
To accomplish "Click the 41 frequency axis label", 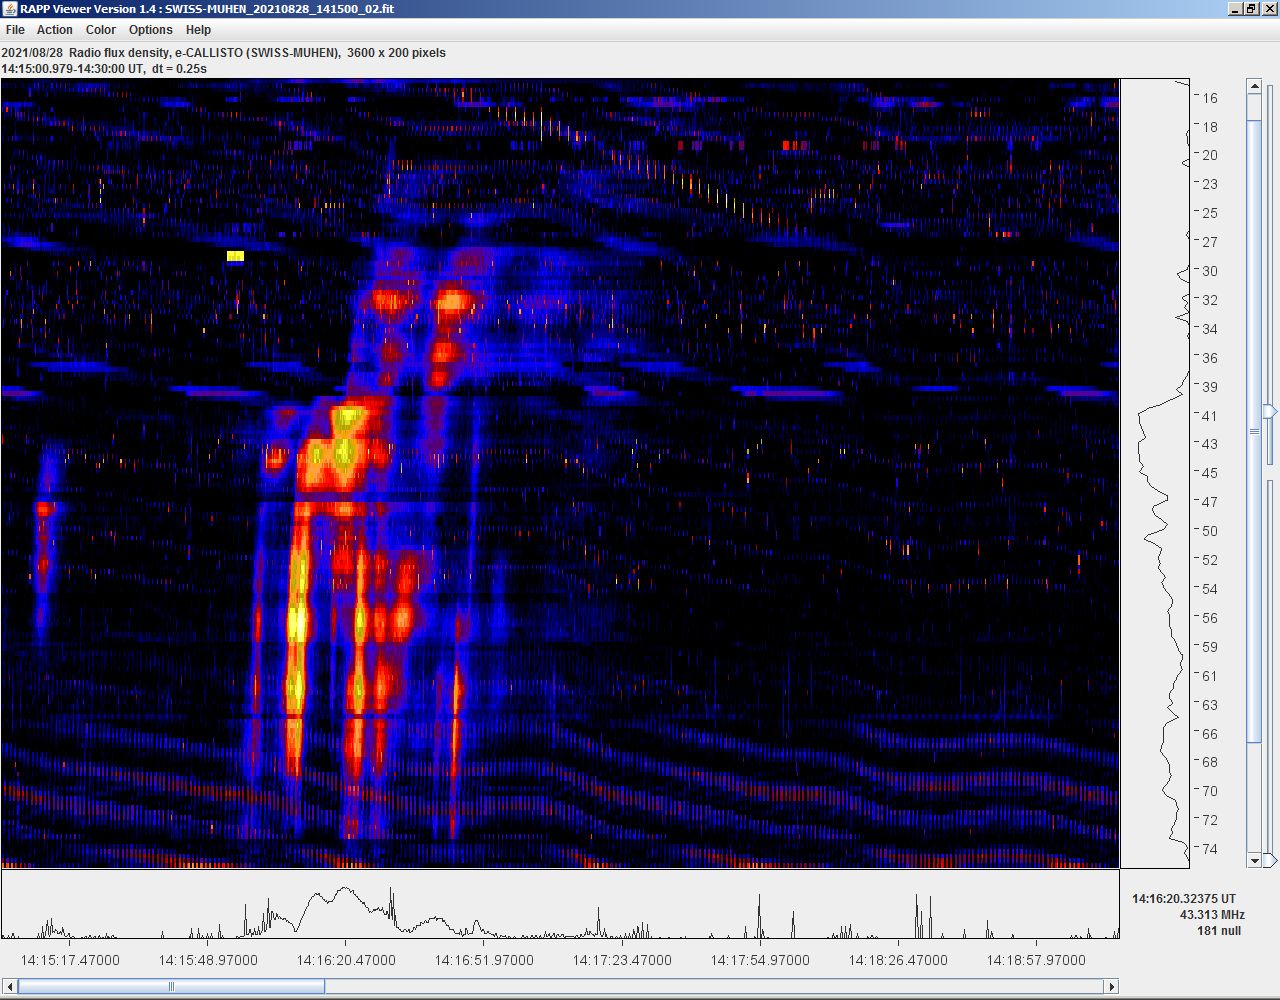I will click(x=1210, y=416).
